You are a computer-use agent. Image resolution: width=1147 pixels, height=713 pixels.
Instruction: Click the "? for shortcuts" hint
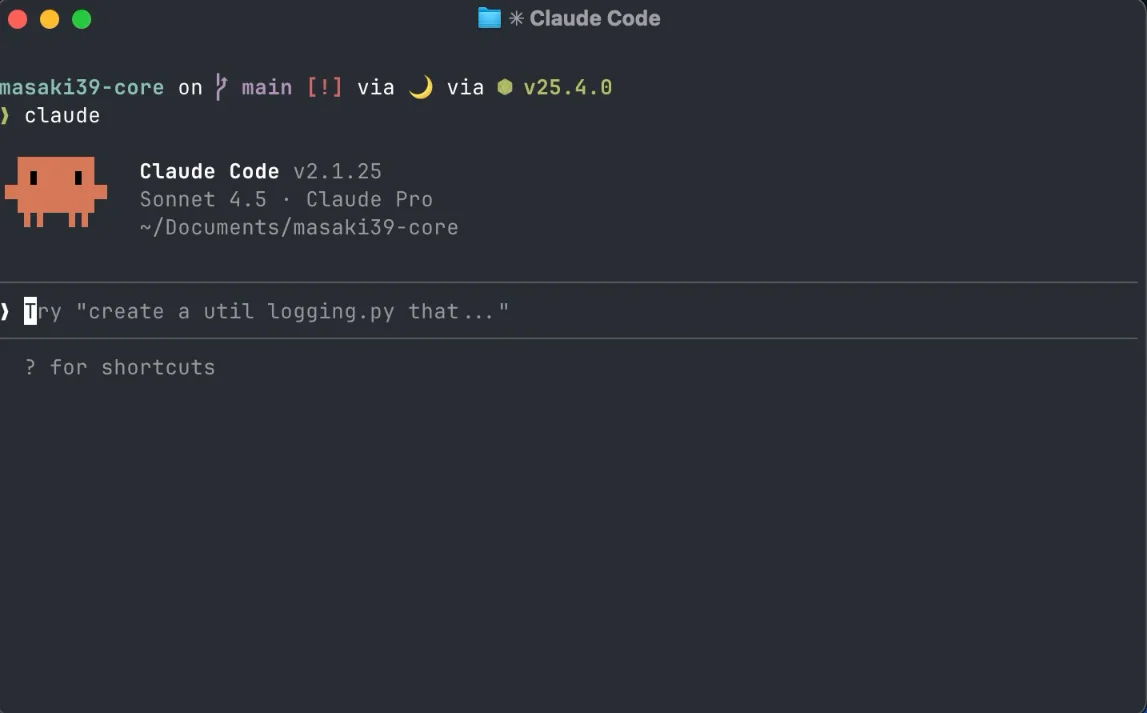tap(120, 368)
